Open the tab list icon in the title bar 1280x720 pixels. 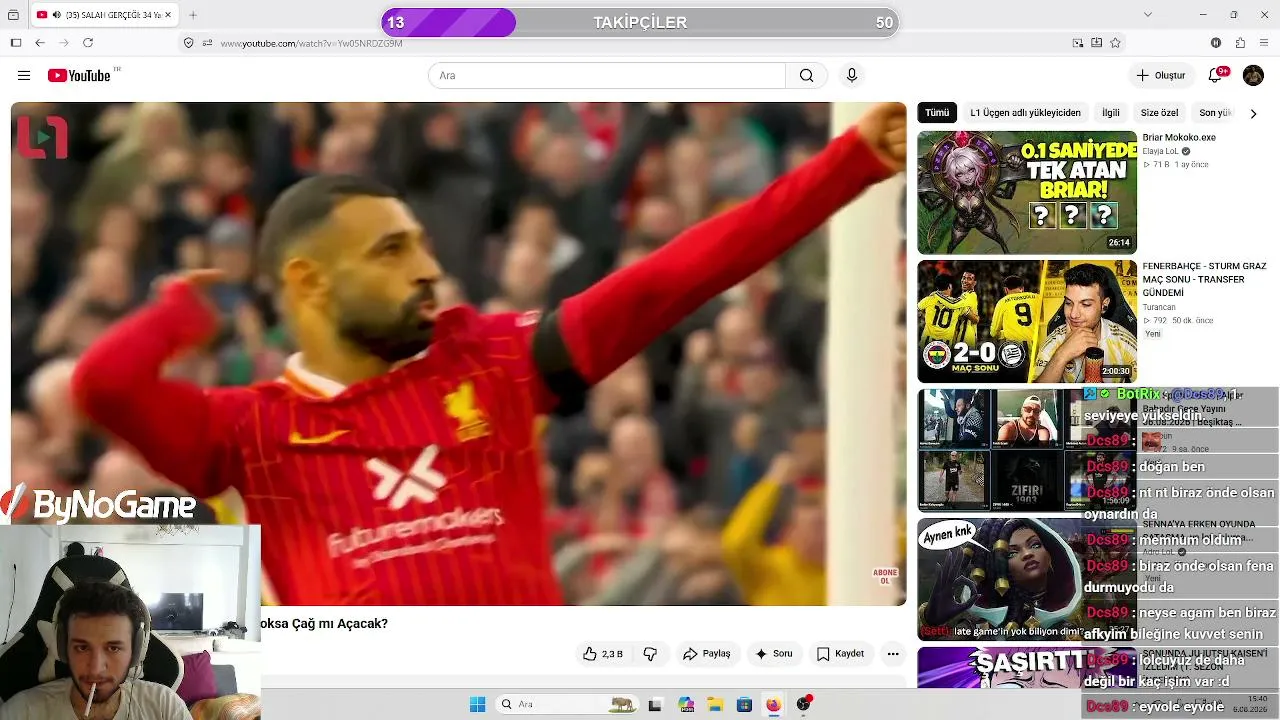(x=13, y=15)
